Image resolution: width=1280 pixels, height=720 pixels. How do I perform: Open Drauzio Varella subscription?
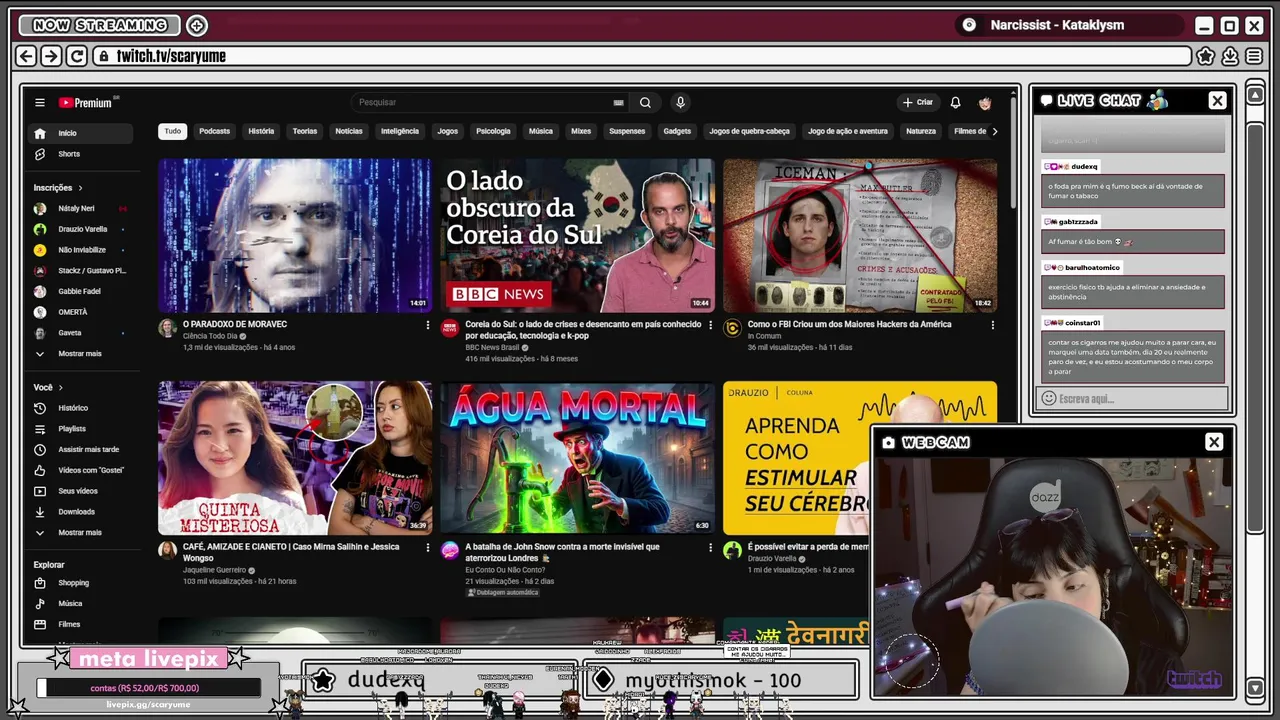pos(80,229)
